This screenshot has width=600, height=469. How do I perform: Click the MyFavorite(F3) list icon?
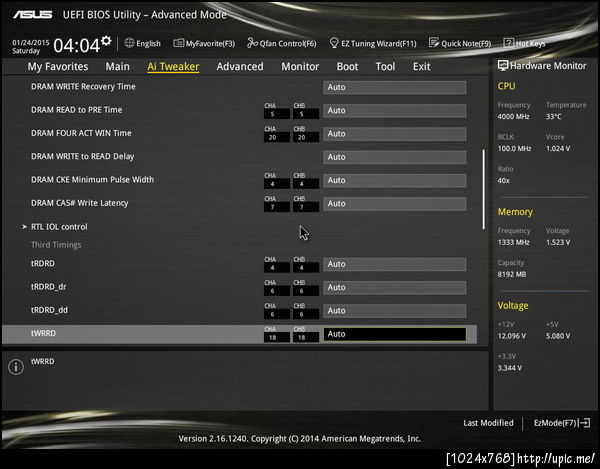click(x=178, y=43)
